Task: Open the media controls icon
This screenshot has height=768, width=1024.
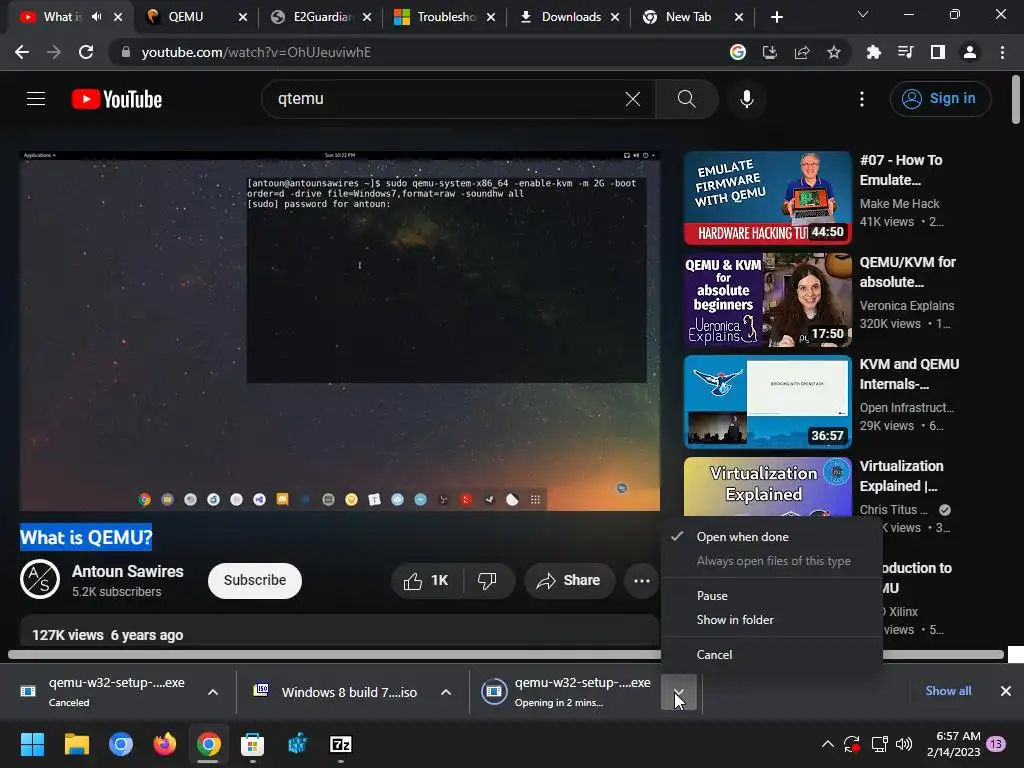Action: click(905, 52)
